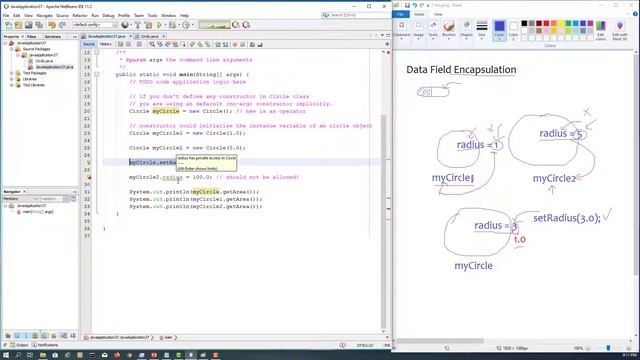Screen dimensions: 640x360
Task: Toggle the Source view button in editor
Action: tap(89, 44)
